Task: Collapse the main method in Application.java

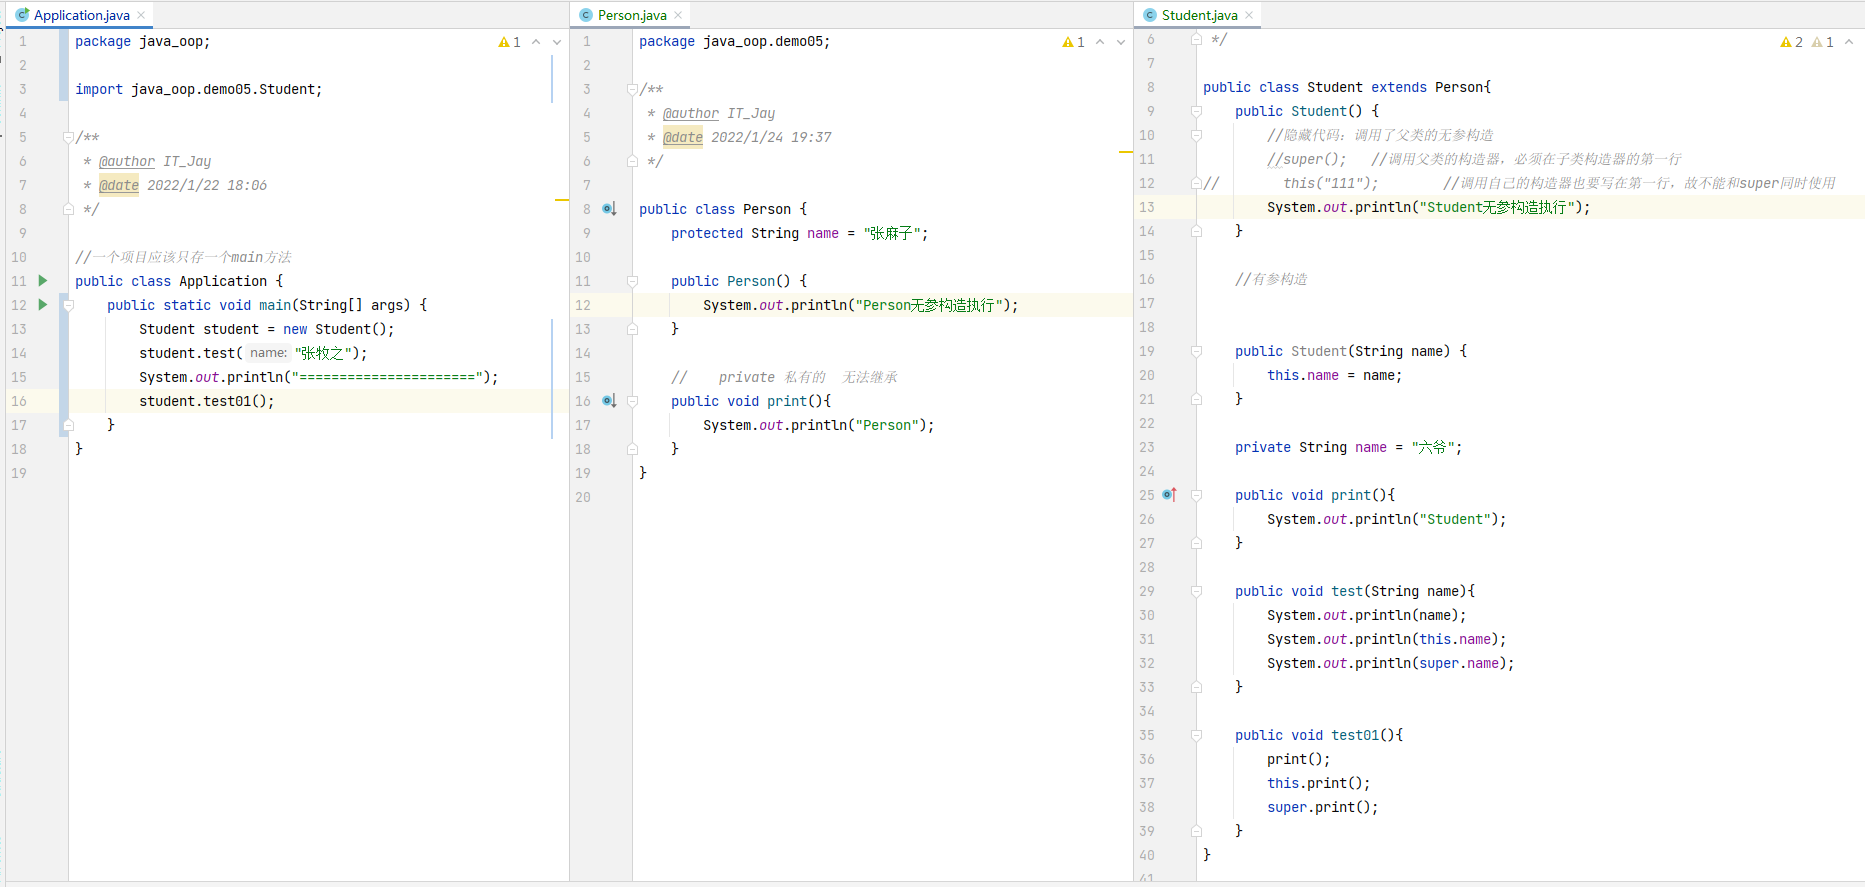Action: [x=68, y=305]
